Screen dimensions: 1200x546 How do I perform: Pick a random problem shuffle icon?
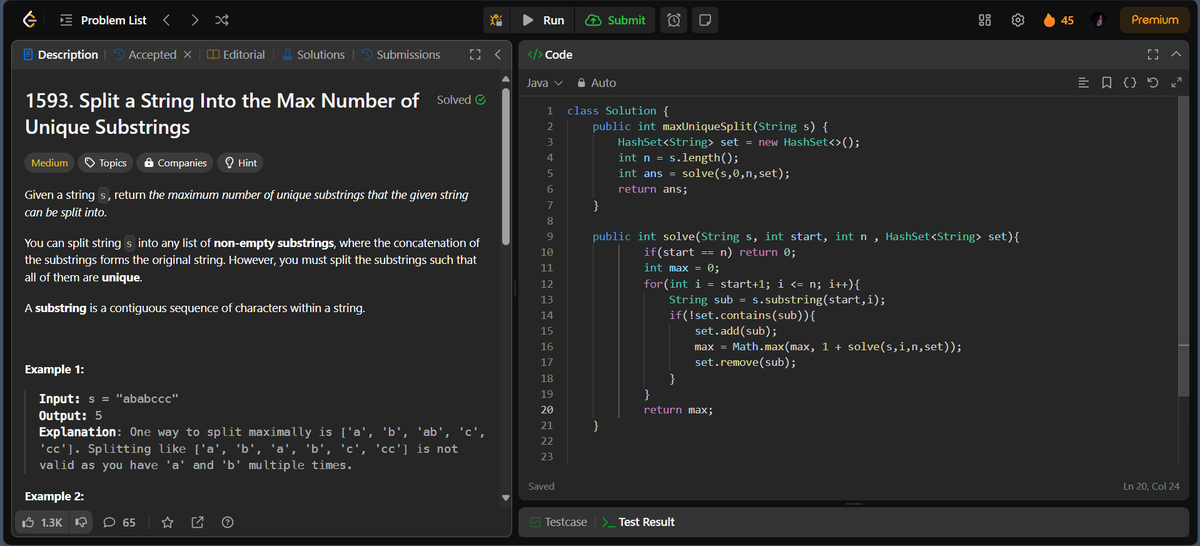[x=222, y=20]
